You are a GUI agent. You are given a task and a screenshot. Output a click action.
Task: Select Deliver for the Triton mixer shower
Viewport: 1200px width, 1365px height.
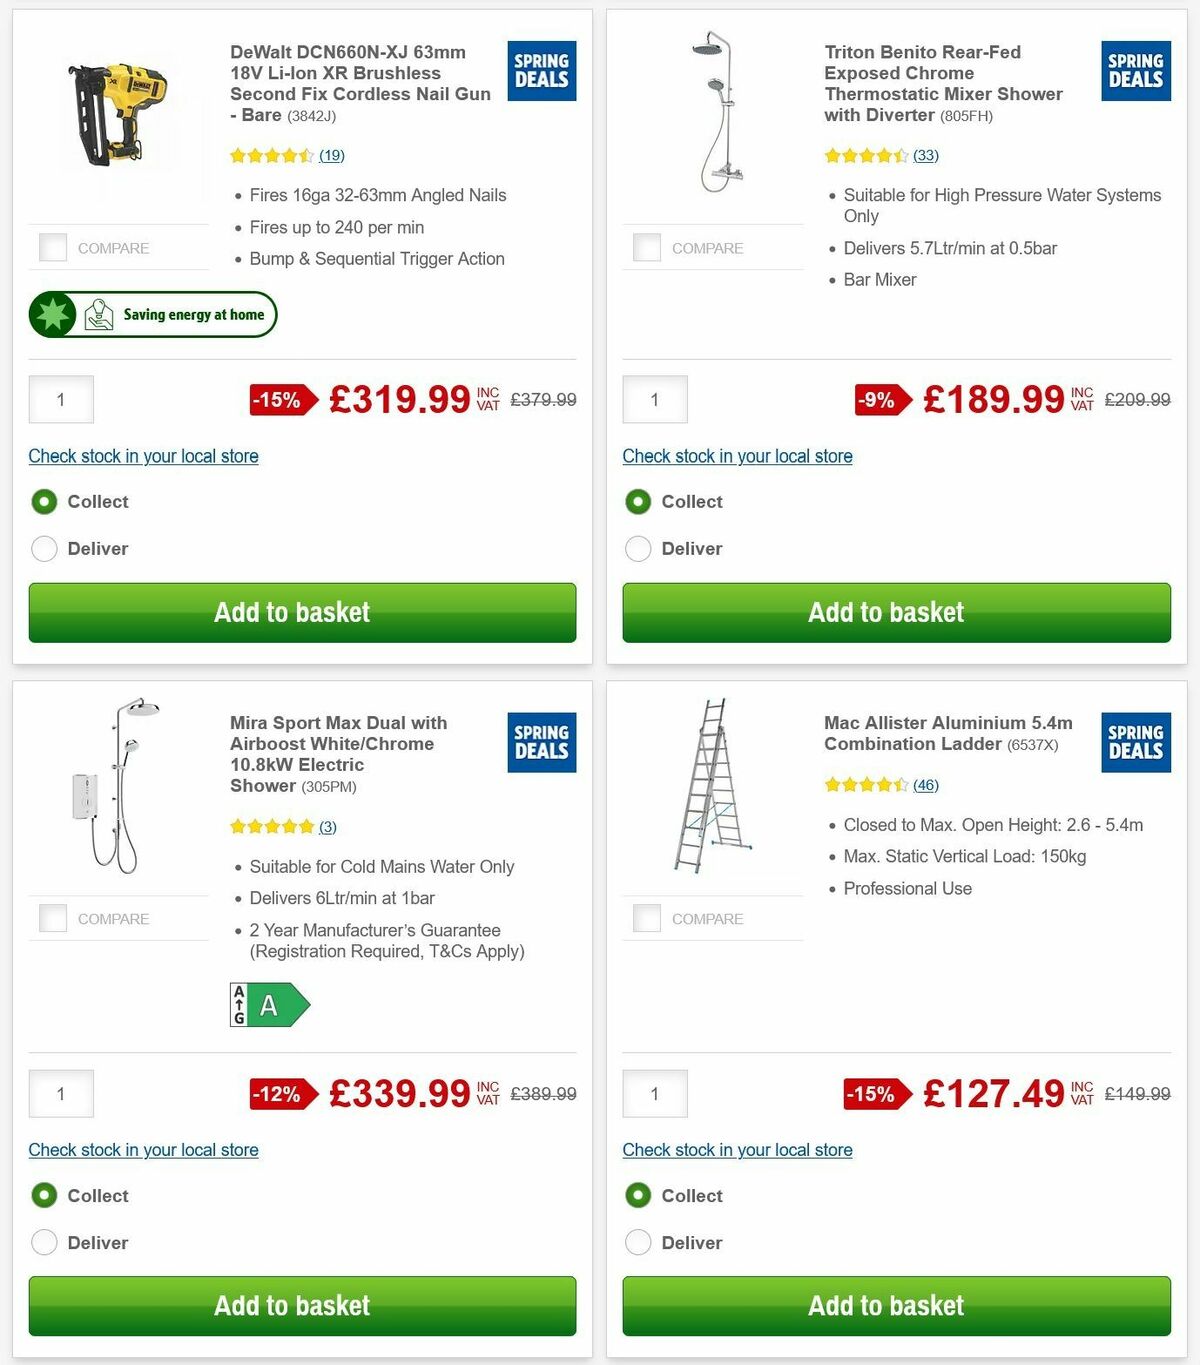pyautogui.click(x=638, y=548)
